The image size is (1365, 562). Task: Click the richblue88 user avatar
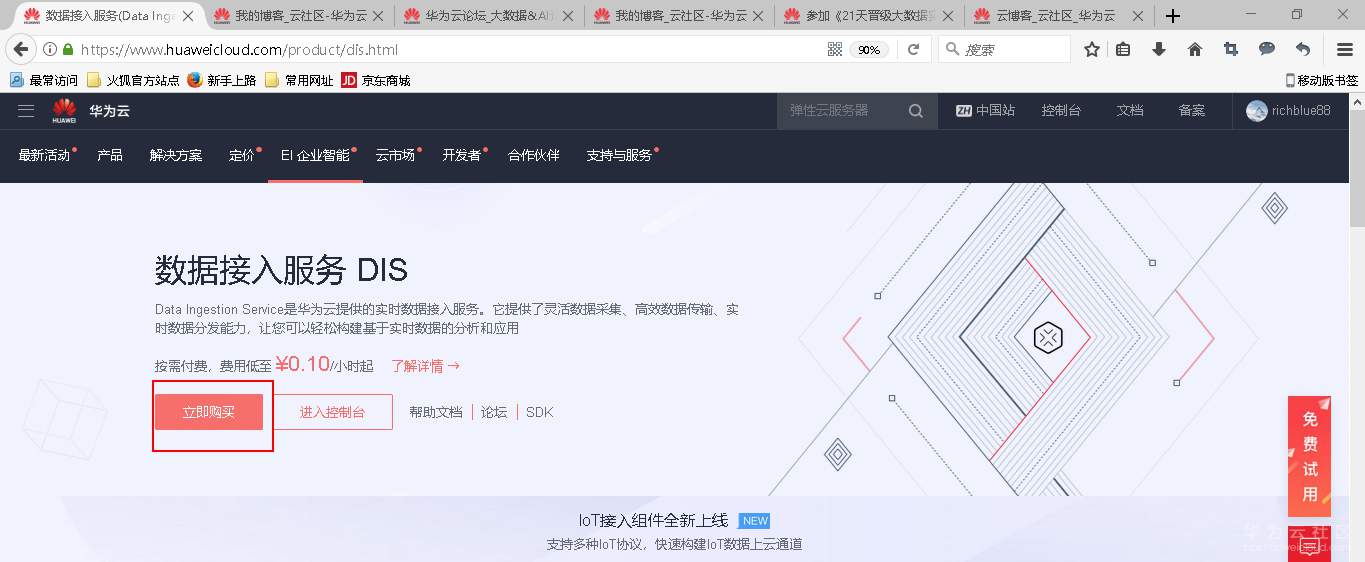[1257, 111]
